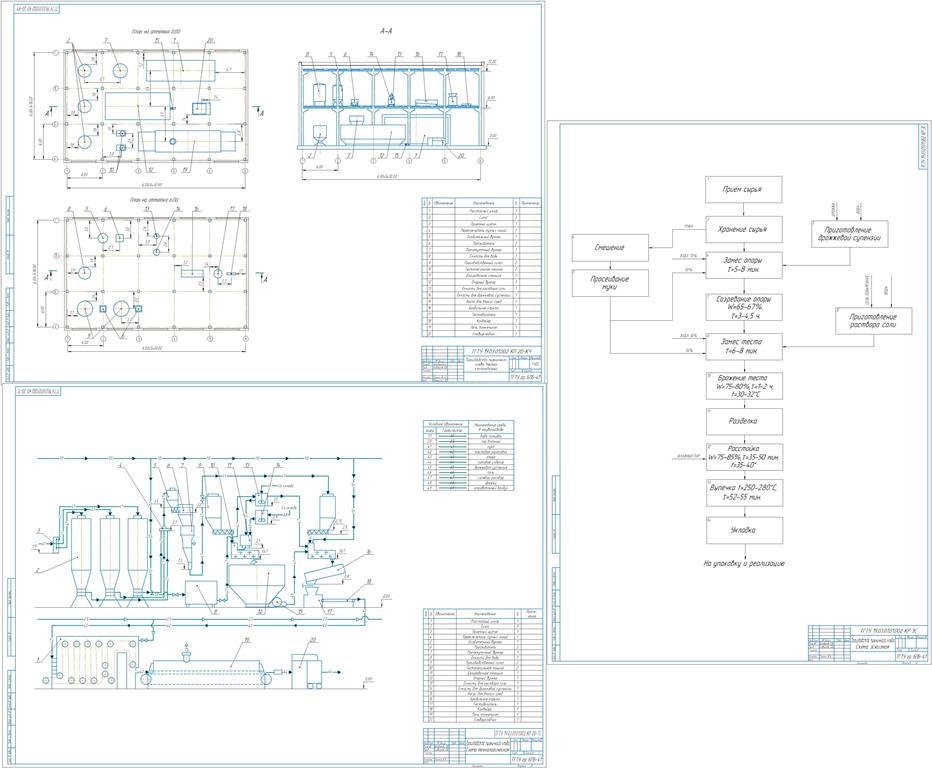Image resolution: width=932 pixels, height=768 pixels.
Task: Click the 'Созревание опары' block
Action: point(744,307)
